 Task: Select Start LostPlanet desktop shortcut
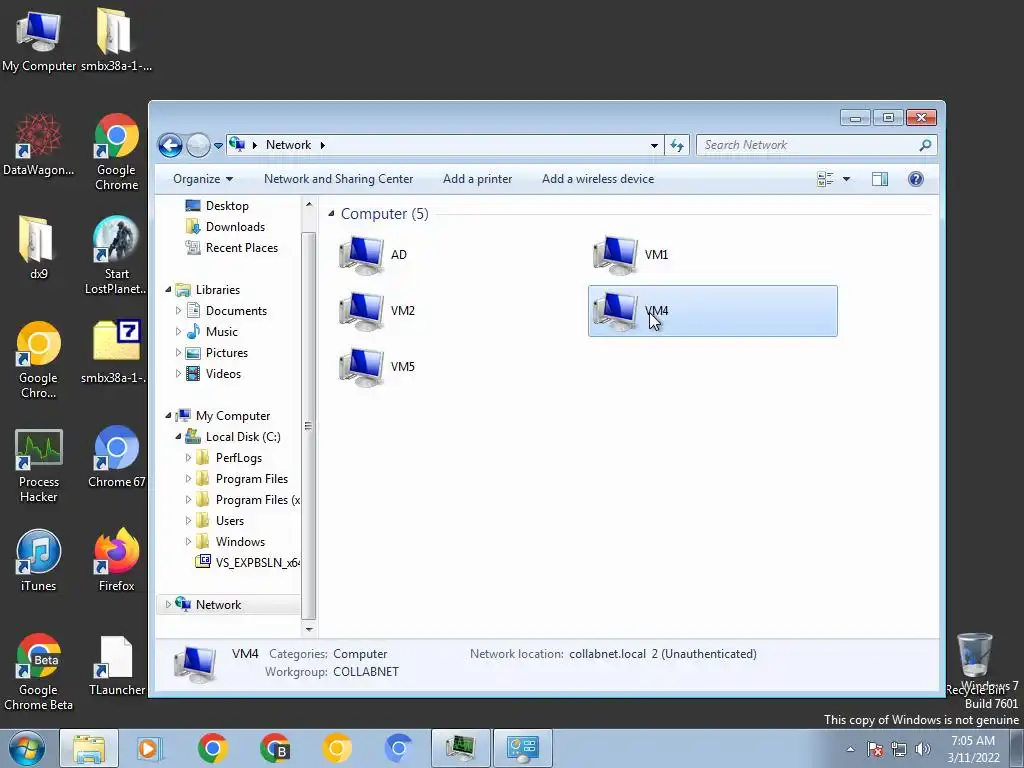(x=116, y=256)
